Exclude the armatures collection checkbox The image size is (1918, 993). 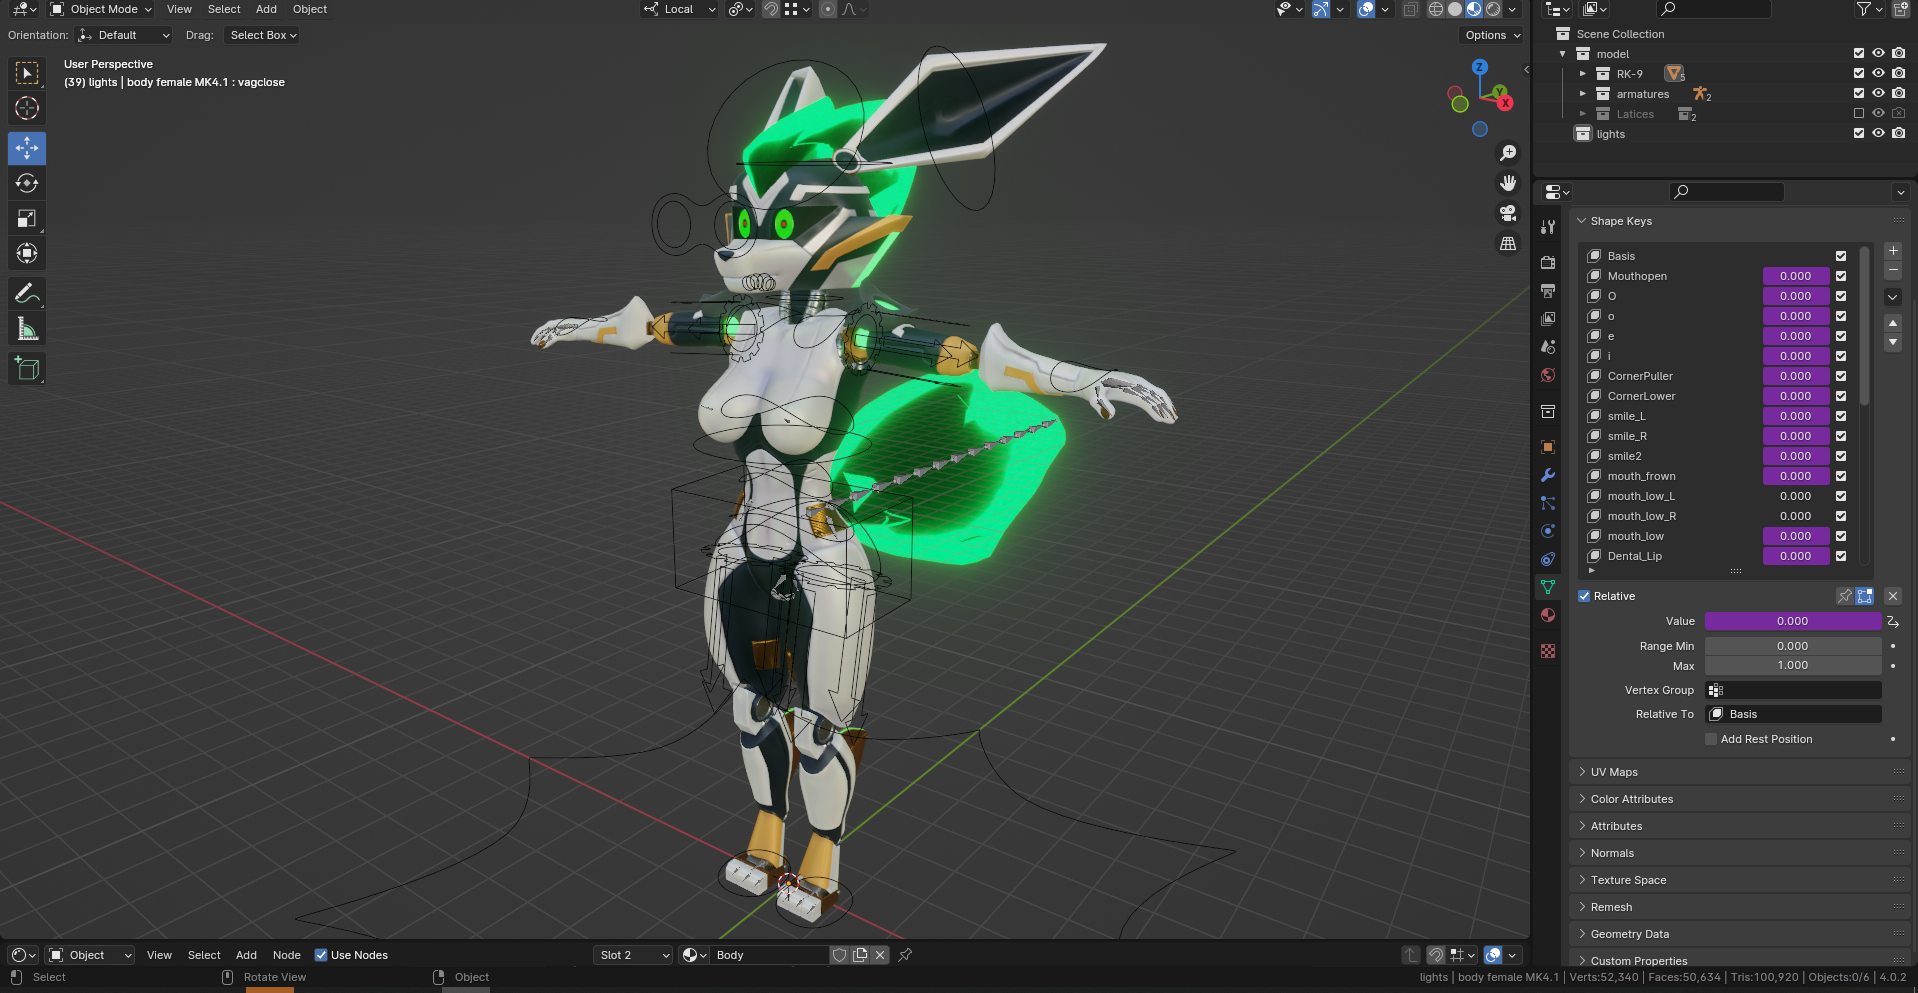point(1859,93)
